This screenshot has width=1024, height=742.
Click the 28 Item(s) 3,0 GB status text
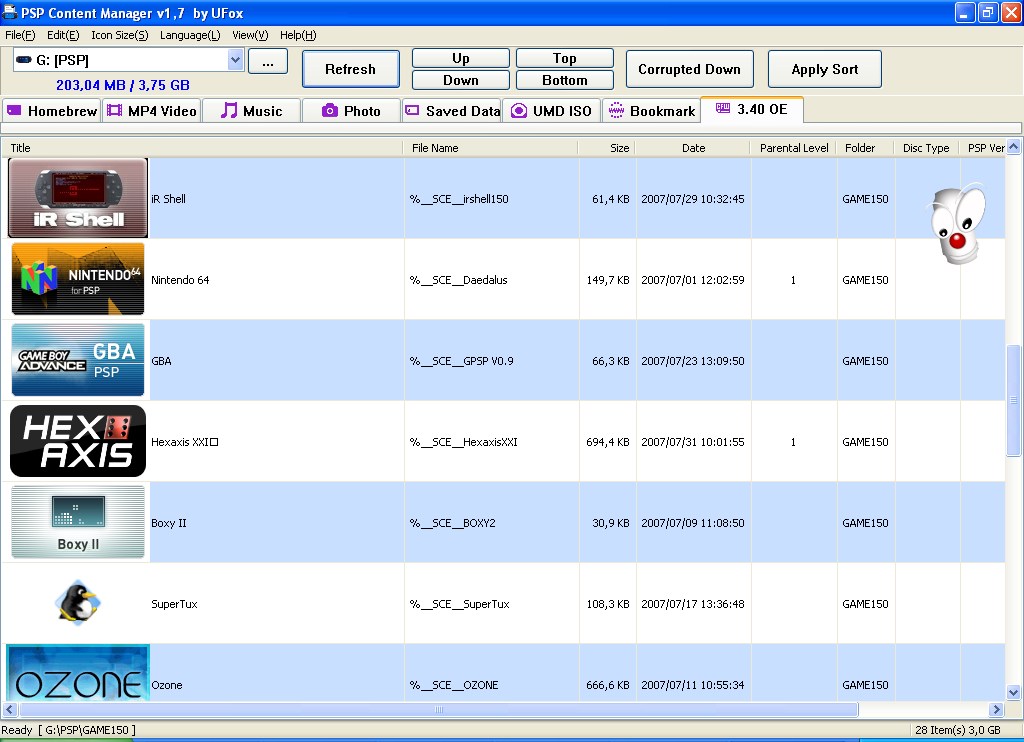point(957,730)
